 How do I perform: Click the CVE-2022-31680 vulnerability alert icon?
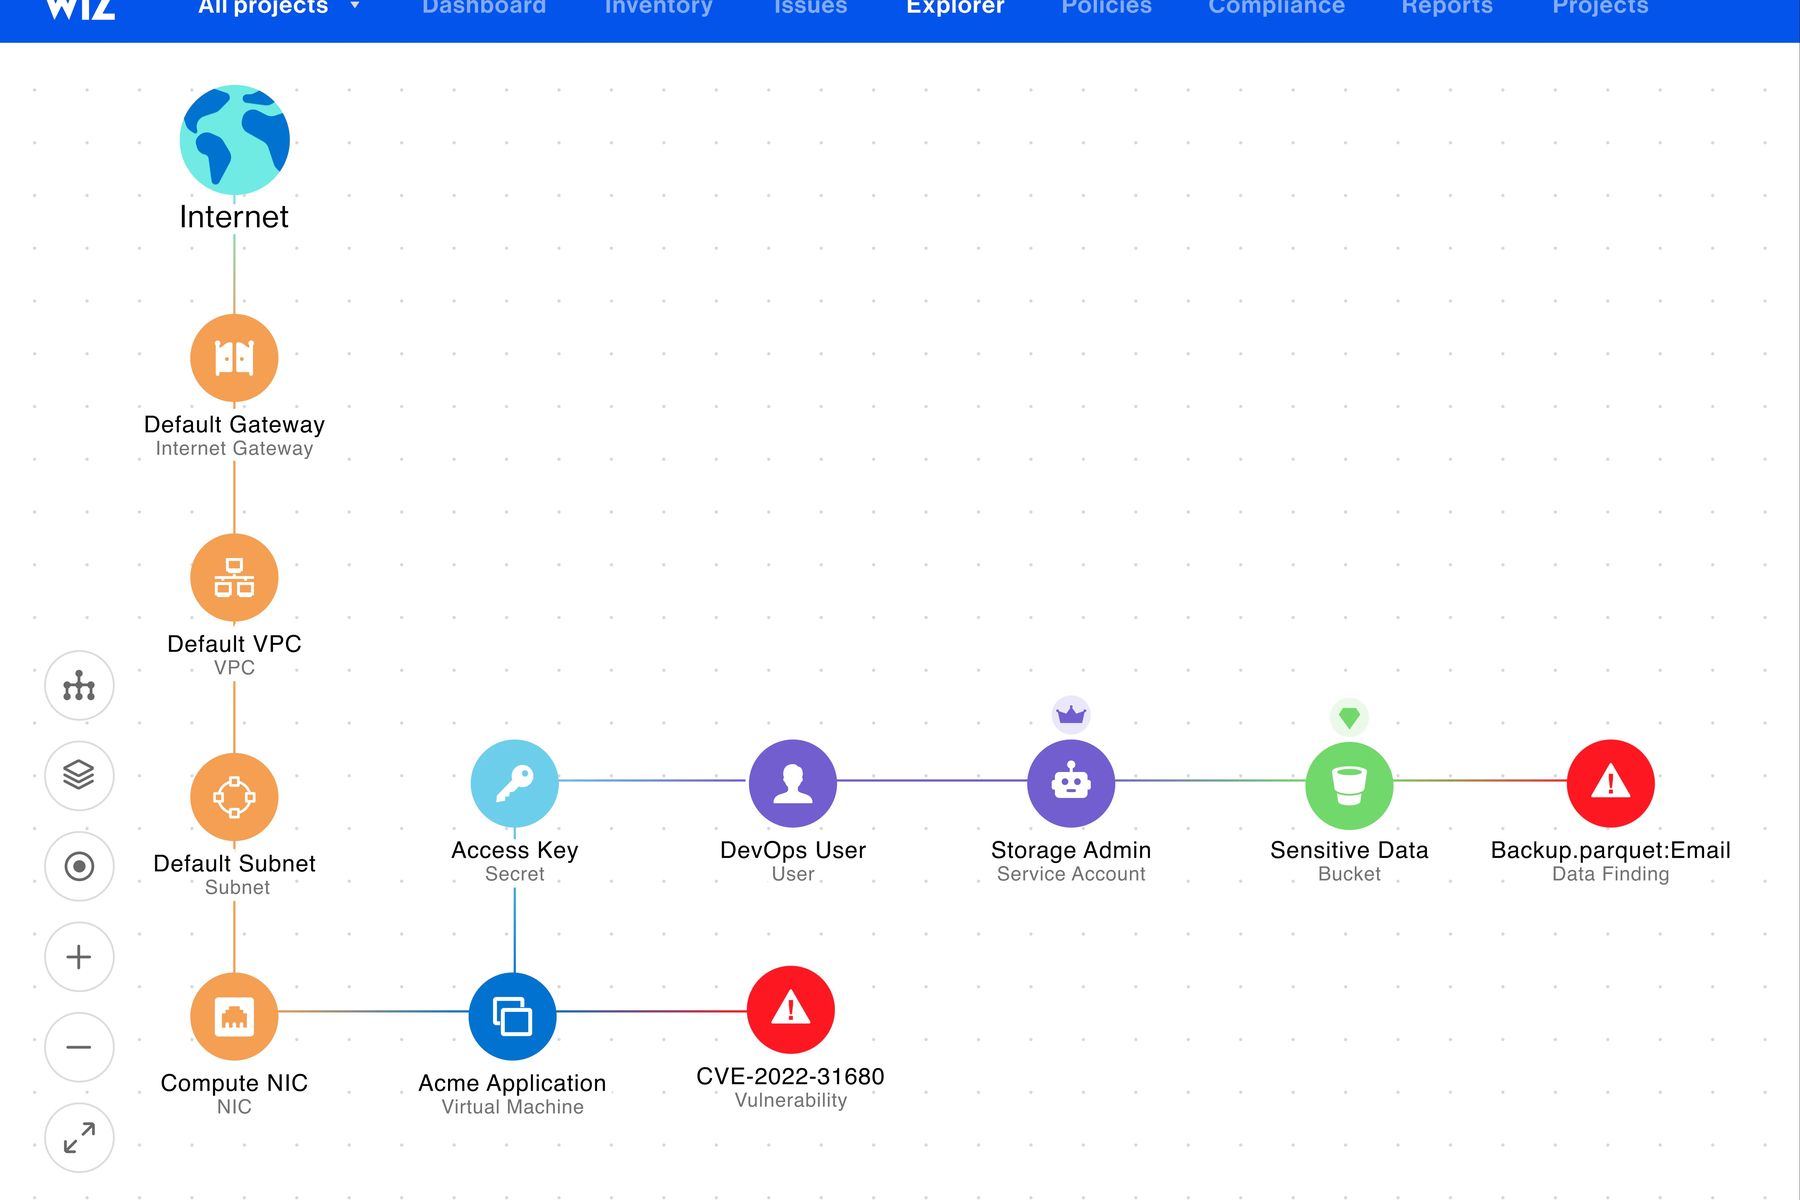(791, 1010)
